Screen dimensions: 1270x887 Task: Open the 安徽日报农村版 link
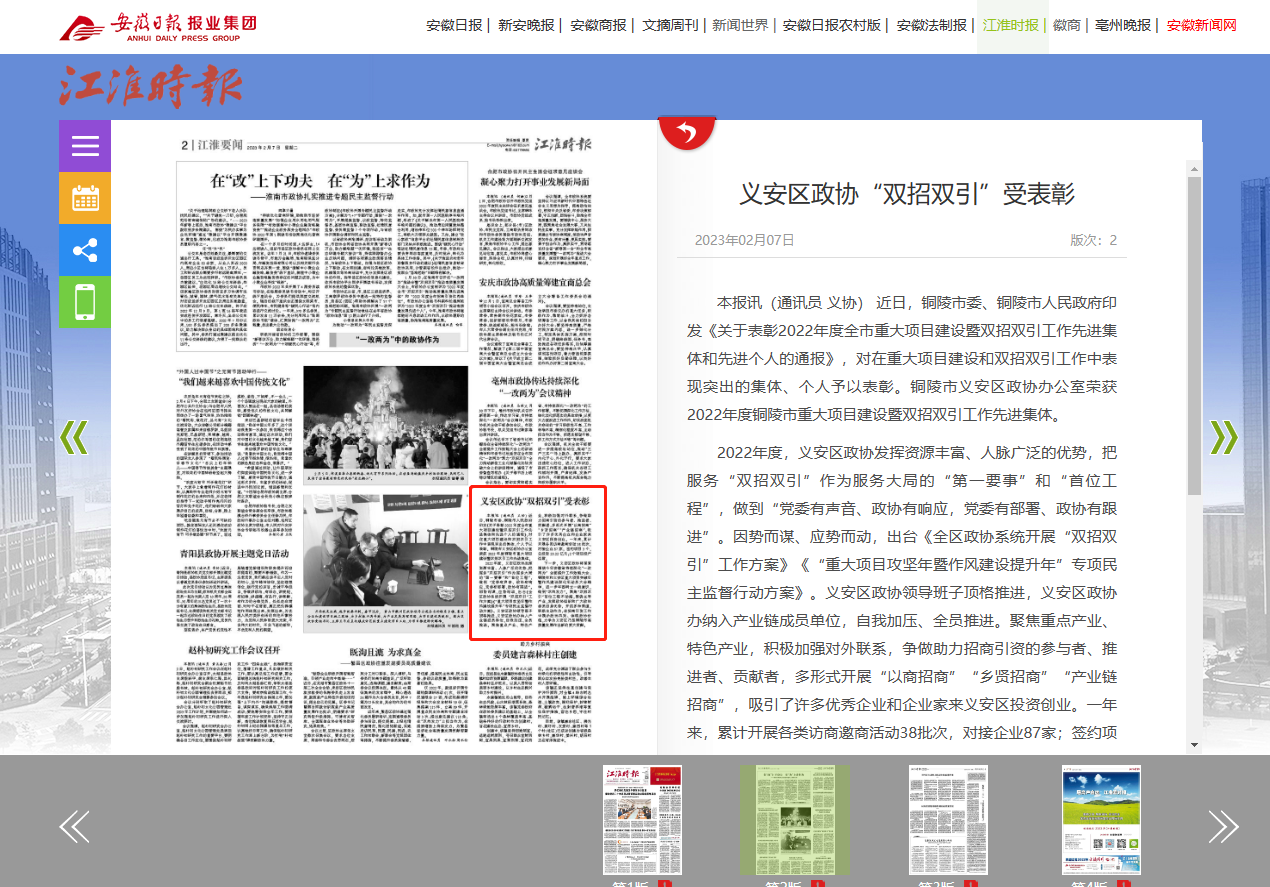click(x=832, y=26)
